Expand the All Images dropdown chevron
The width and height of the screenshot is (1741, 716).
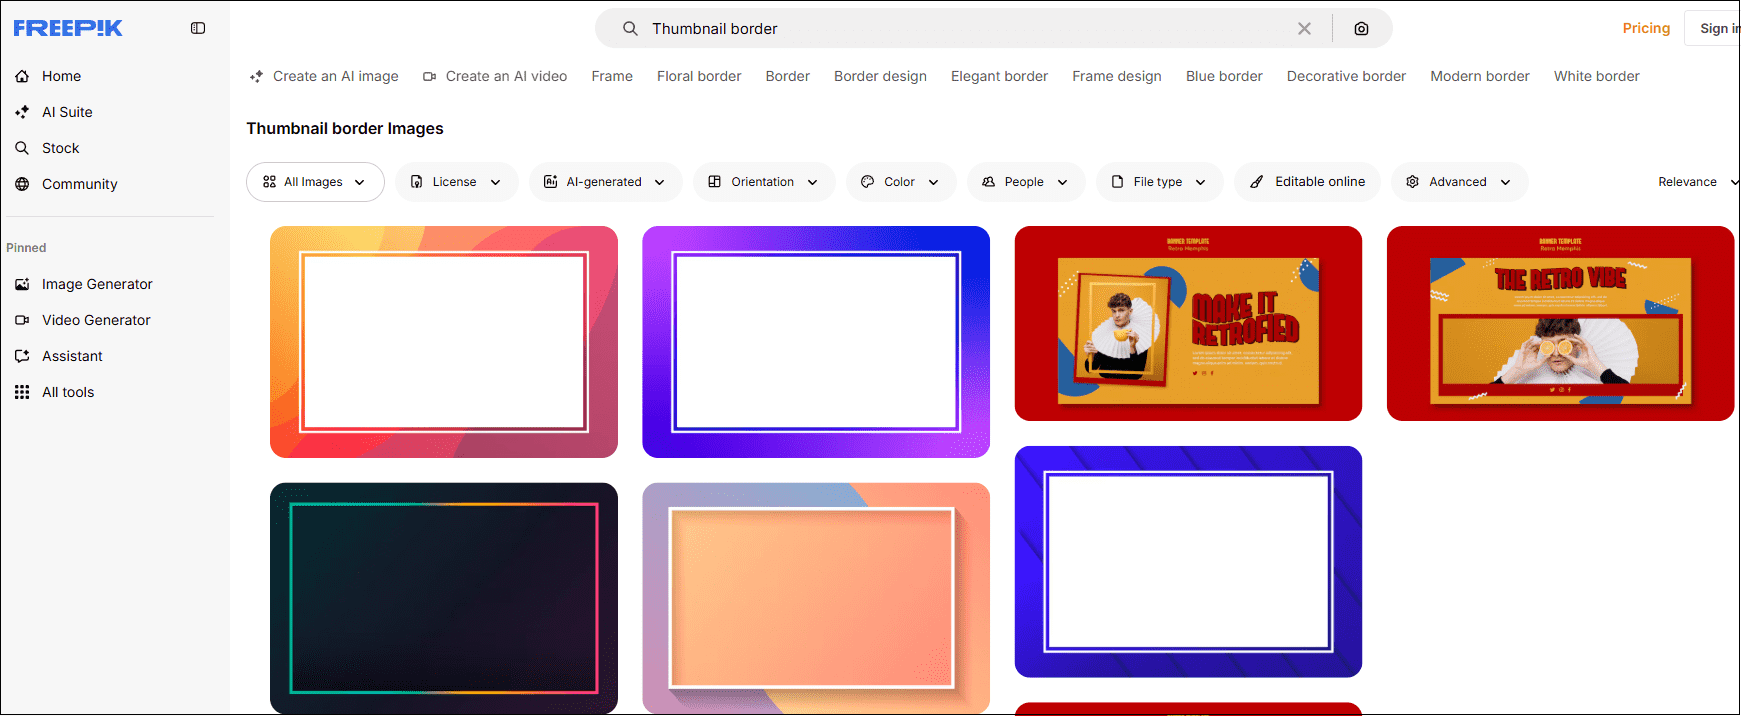(360, 182)
